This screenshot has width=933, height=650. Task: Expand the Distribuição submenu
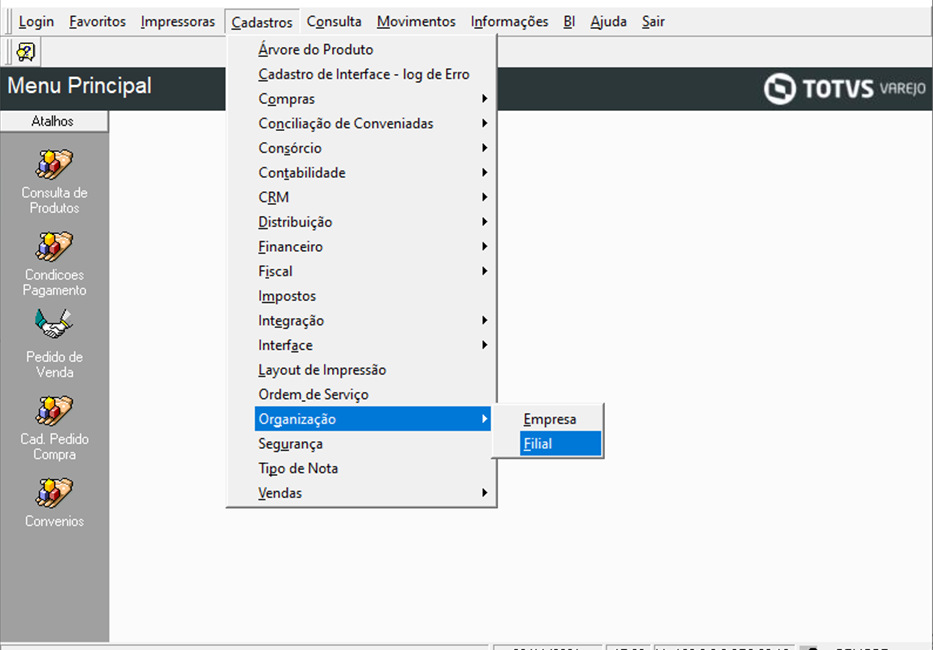click(374, 222)
